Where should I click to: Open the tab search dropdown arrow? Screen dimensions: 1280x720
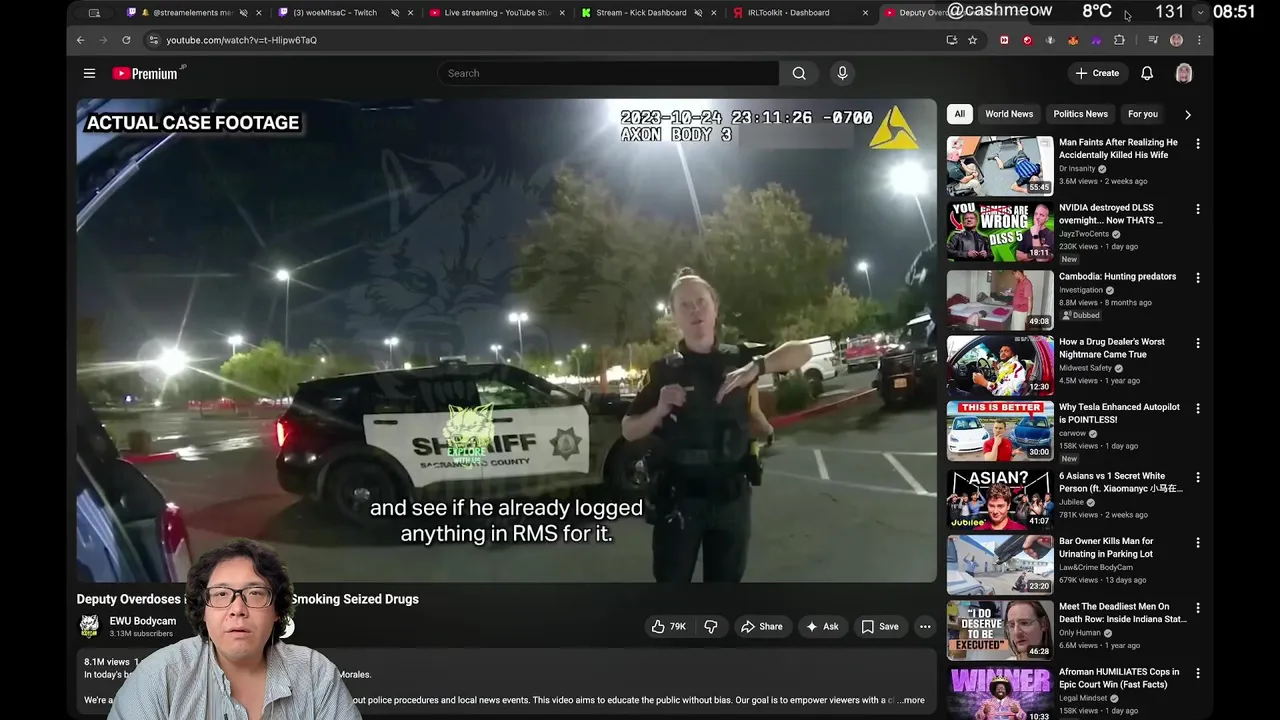1200,13
